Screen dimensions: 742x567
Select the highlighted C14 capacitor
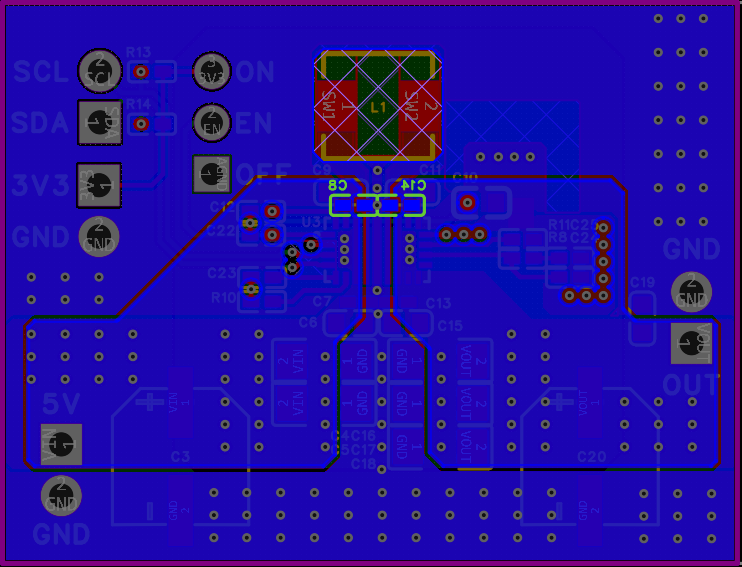(x=401, y=205)
